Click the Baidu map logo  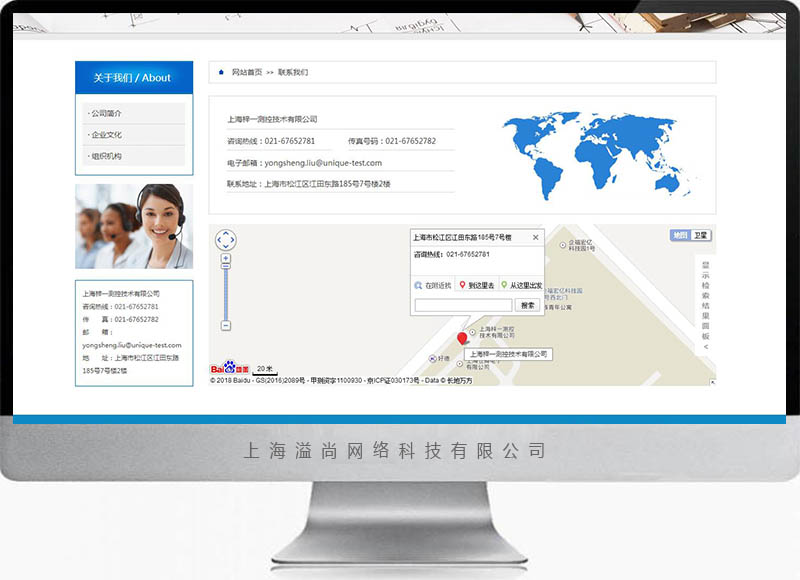228,369
